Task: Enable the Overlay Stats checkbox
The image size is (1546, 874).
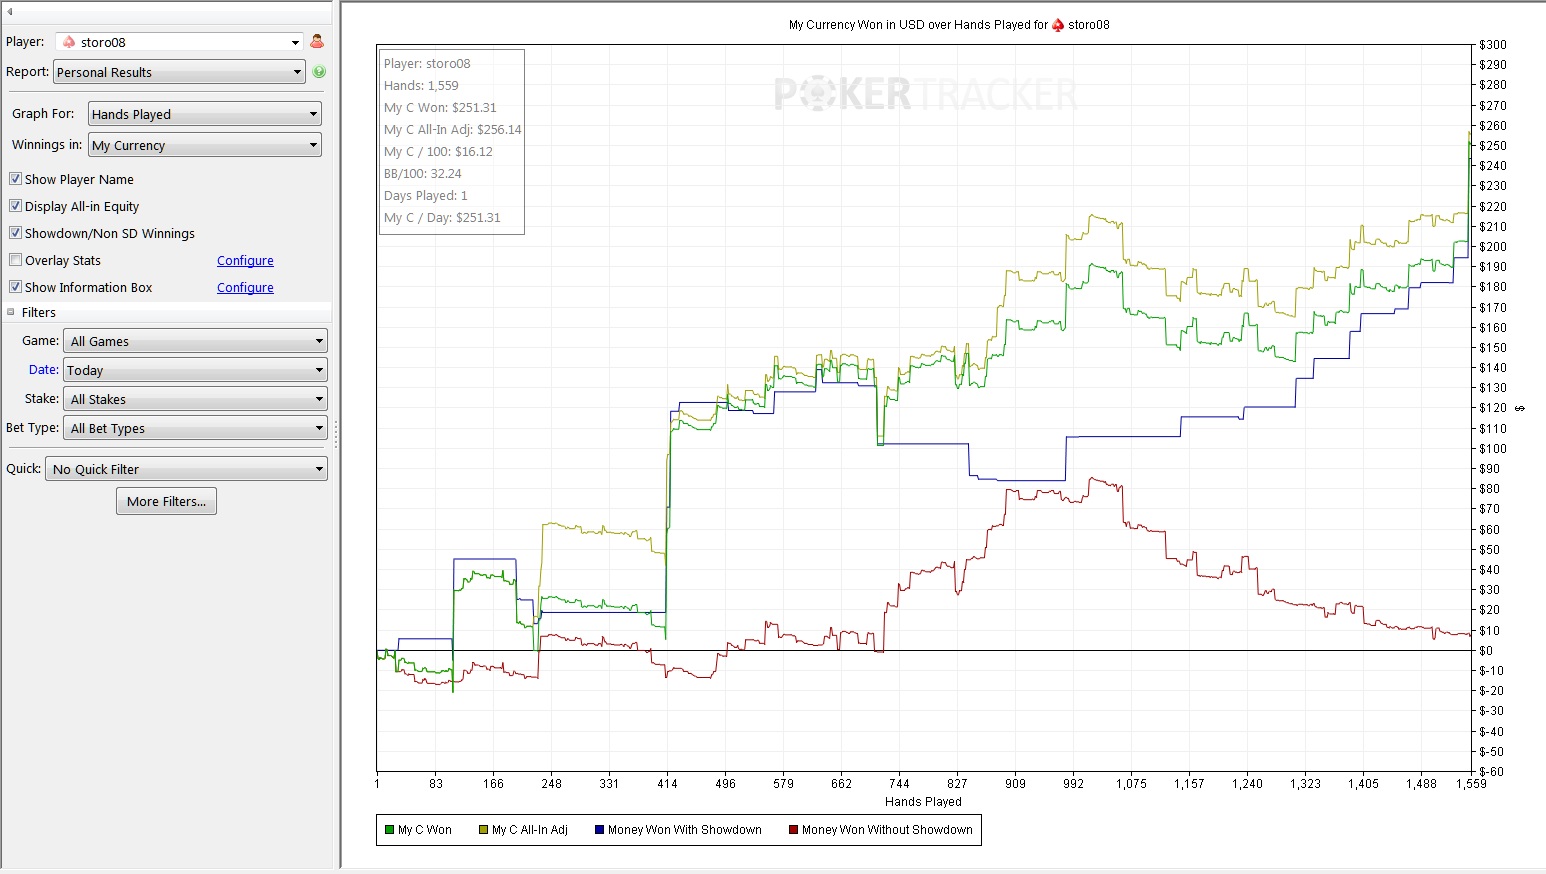Action: [x=15, y=260]
